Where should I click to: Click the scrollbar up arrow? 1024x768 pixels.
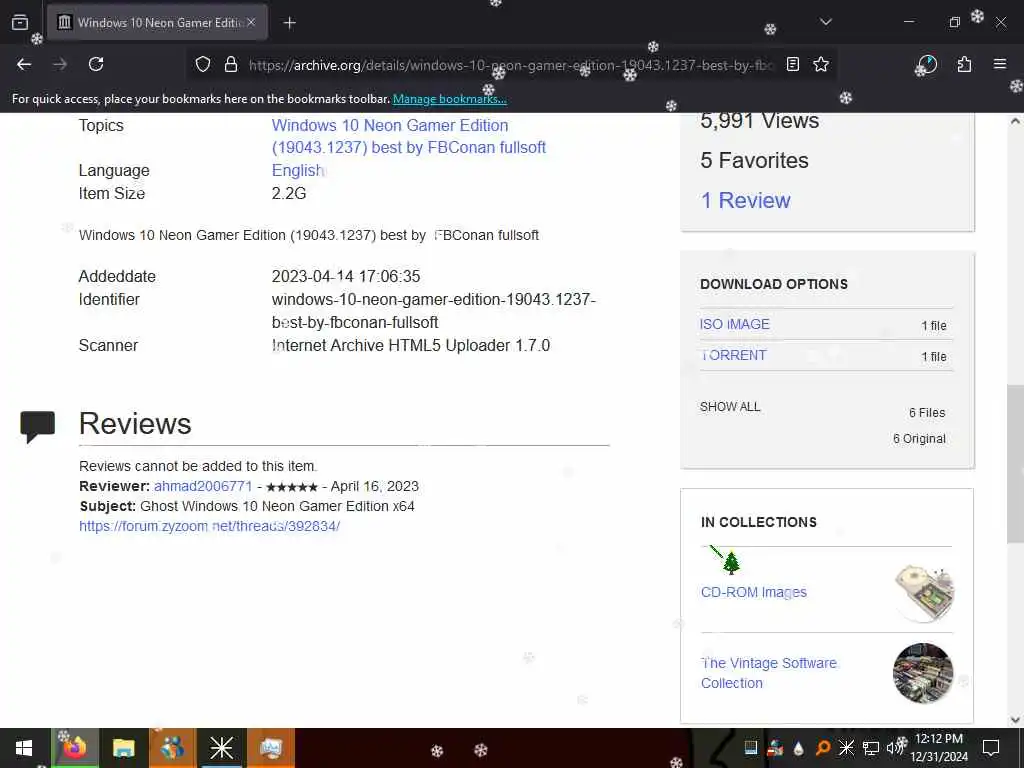pos(1016,121)
